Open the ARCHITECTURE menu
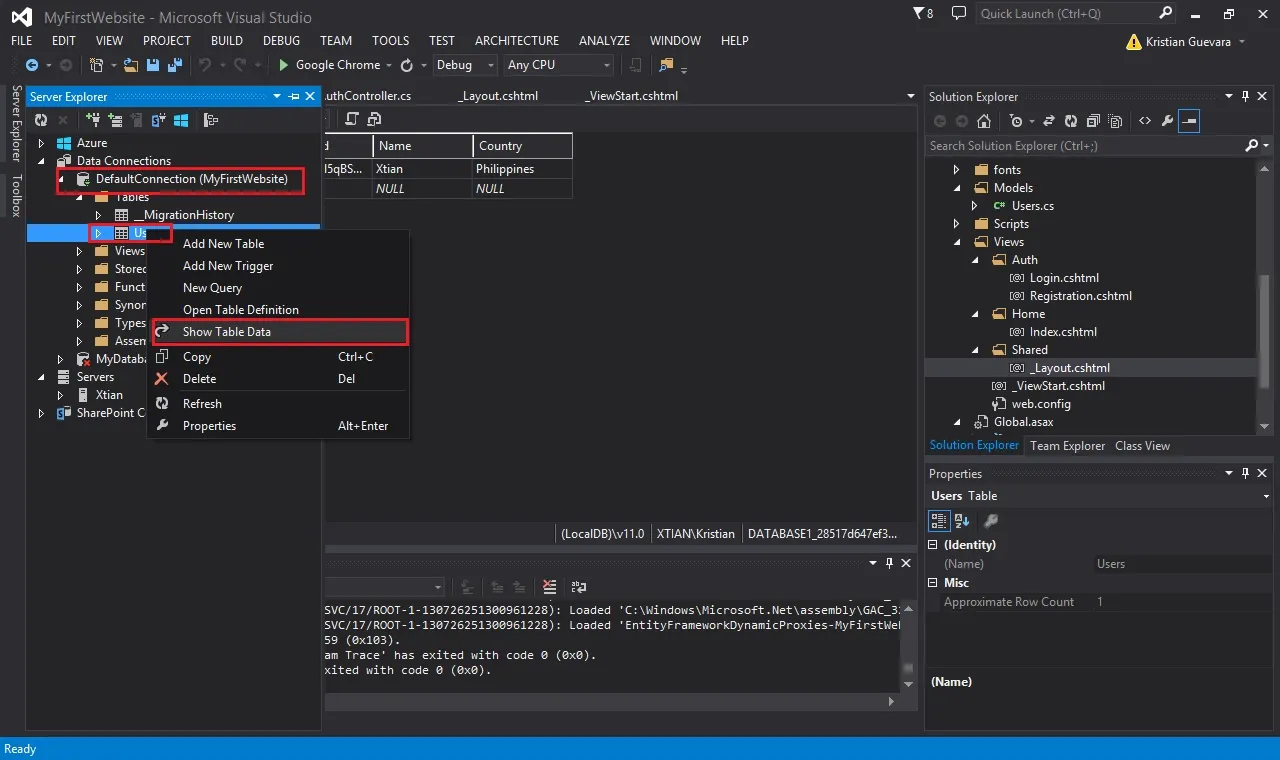The height and width of the screenshot is (760, 1280). pyautogui.click(x=516, y=41)
